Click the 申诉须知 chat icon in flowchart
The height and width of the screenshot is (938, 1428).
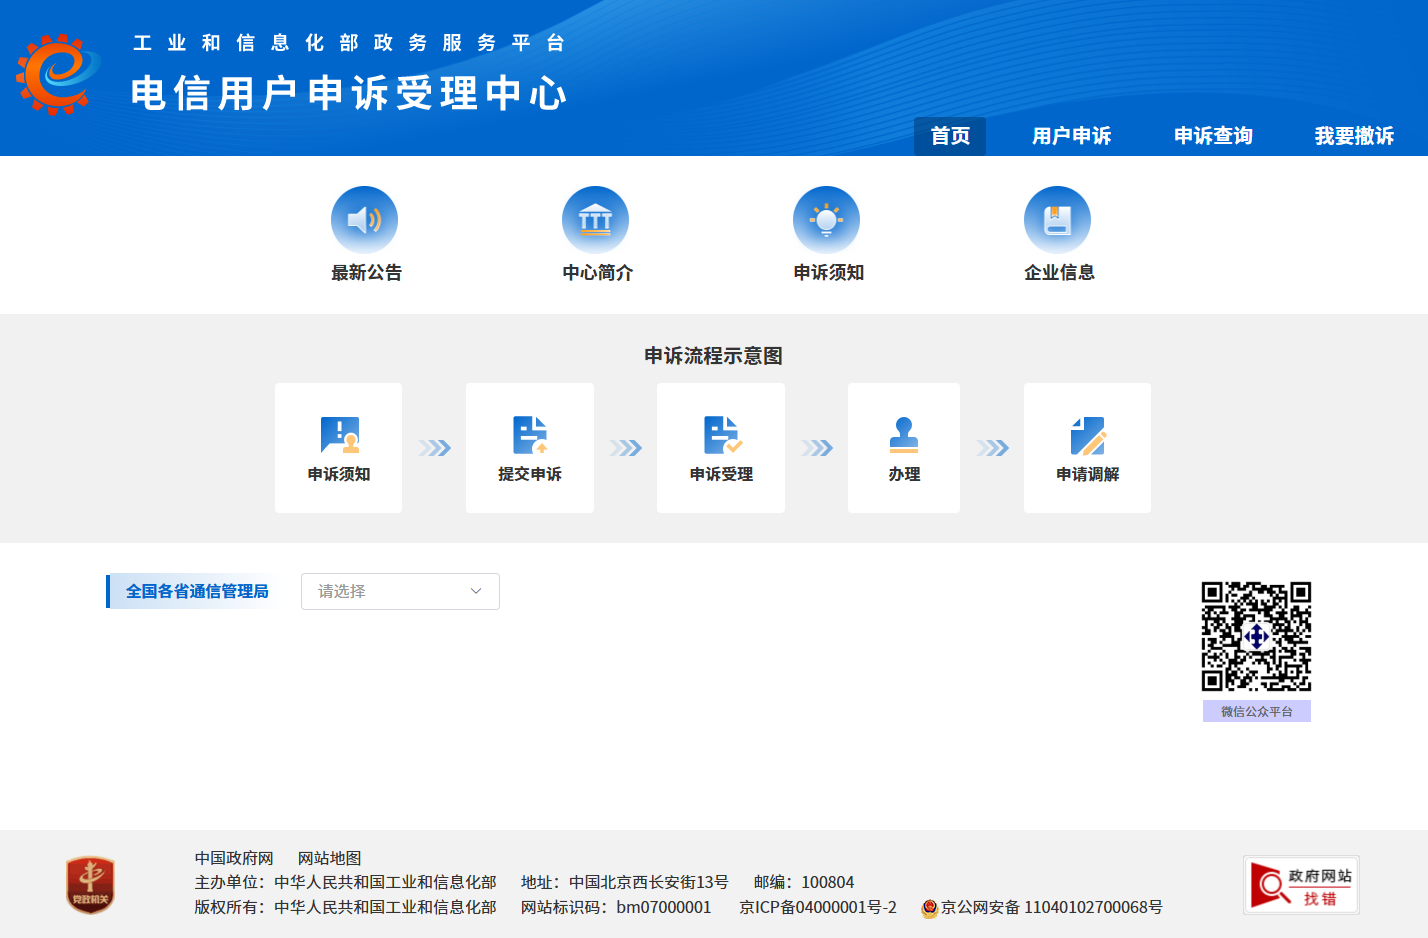(x=339, y=435)
